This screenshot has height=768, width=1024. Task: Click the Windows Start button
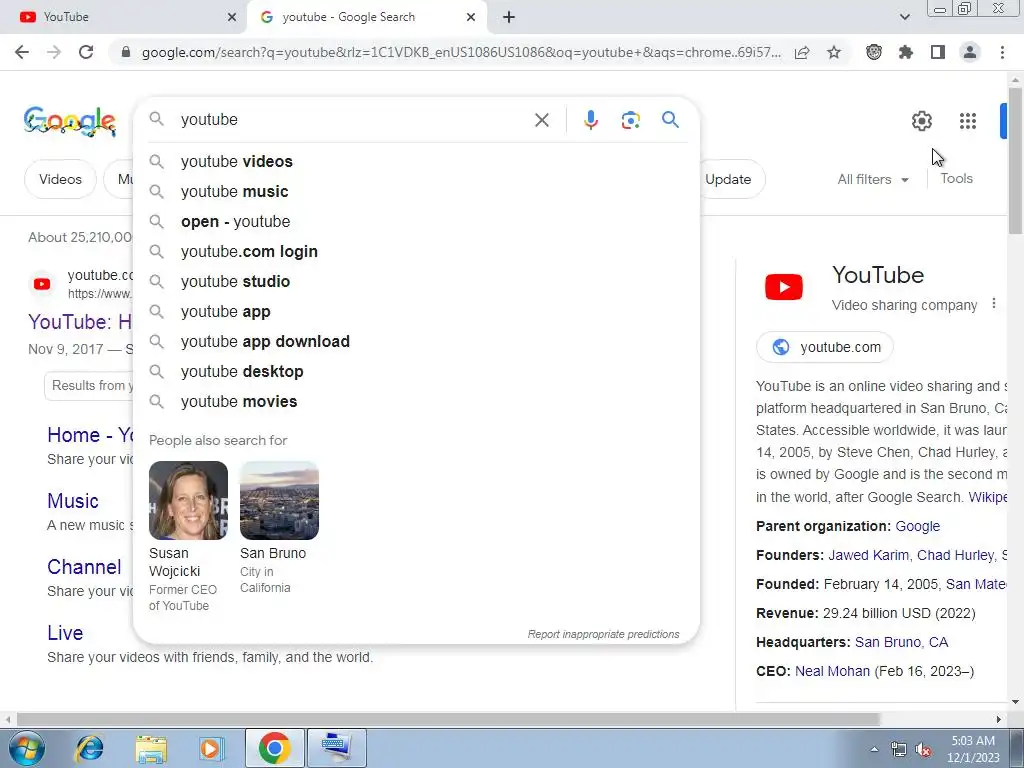pos(26,748)
